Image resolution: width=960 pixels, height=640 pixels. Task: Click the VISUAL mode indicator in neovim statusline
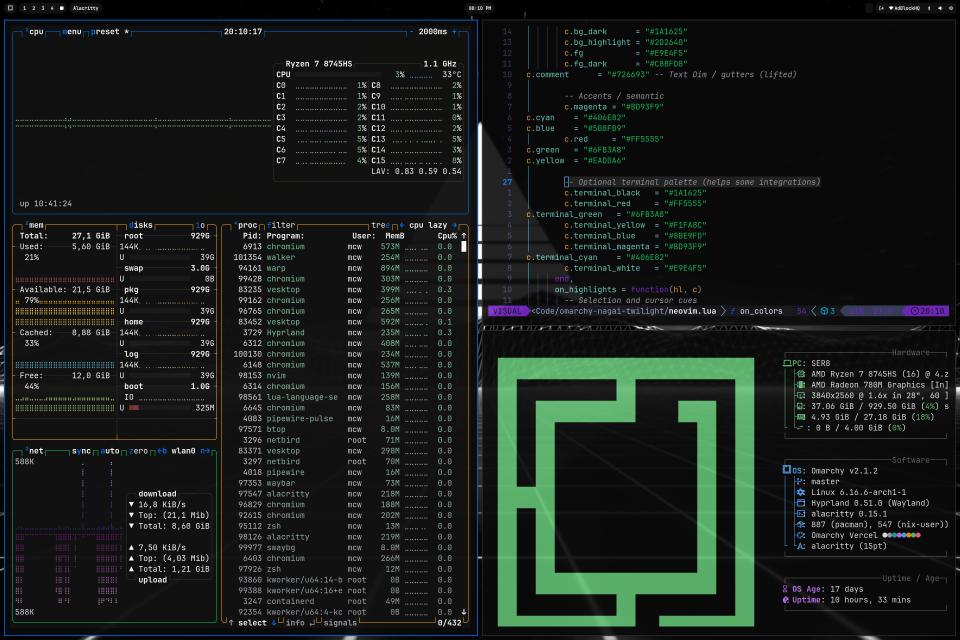coord(507,311)
